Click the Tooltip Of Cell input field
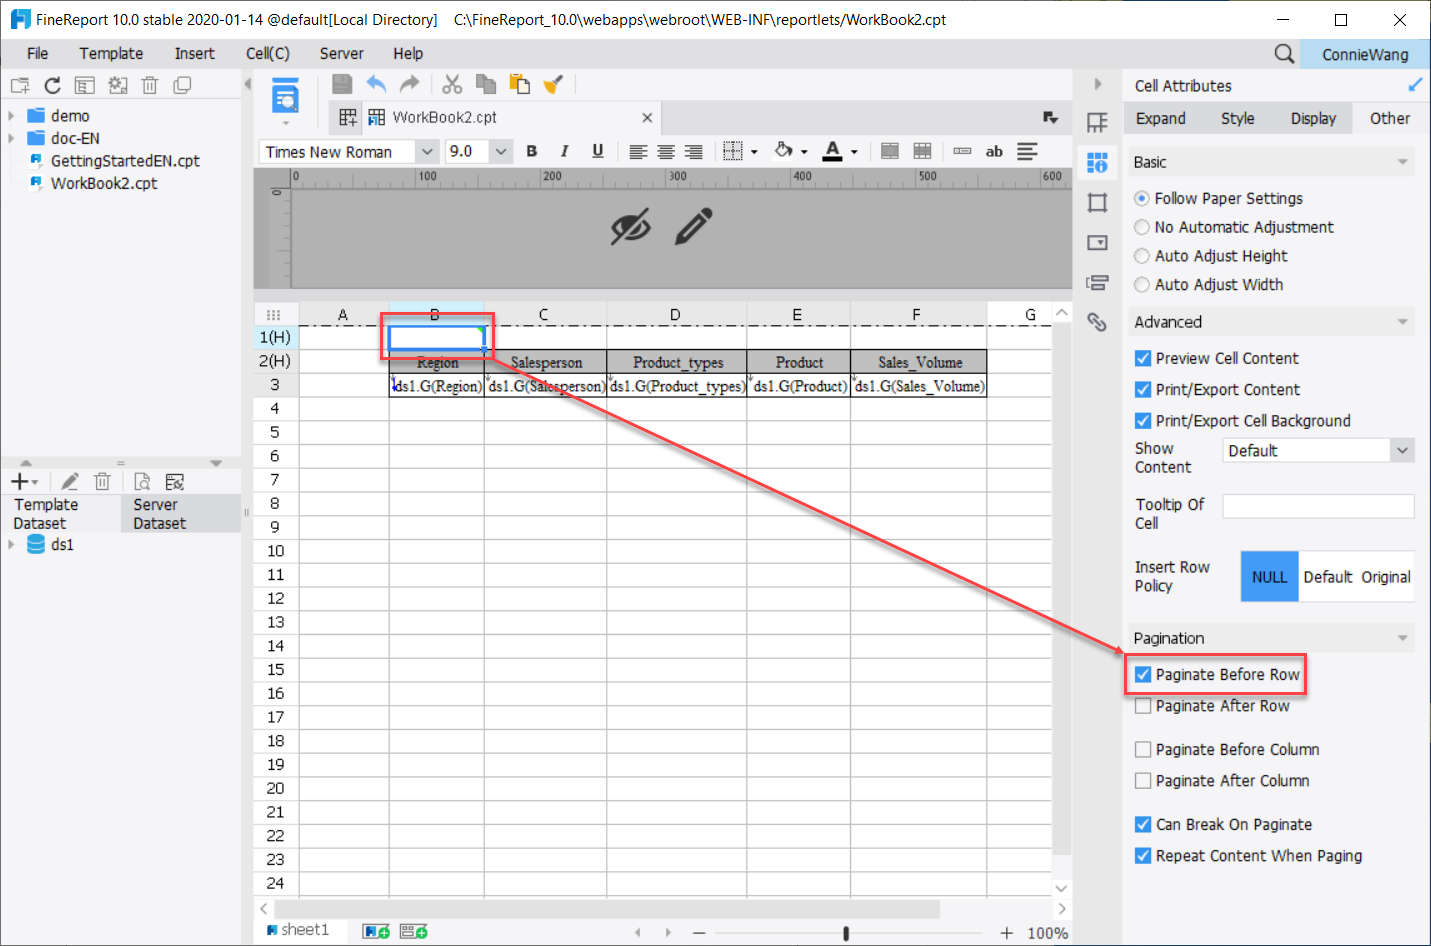1431x946 pixels. [1318, 505]
